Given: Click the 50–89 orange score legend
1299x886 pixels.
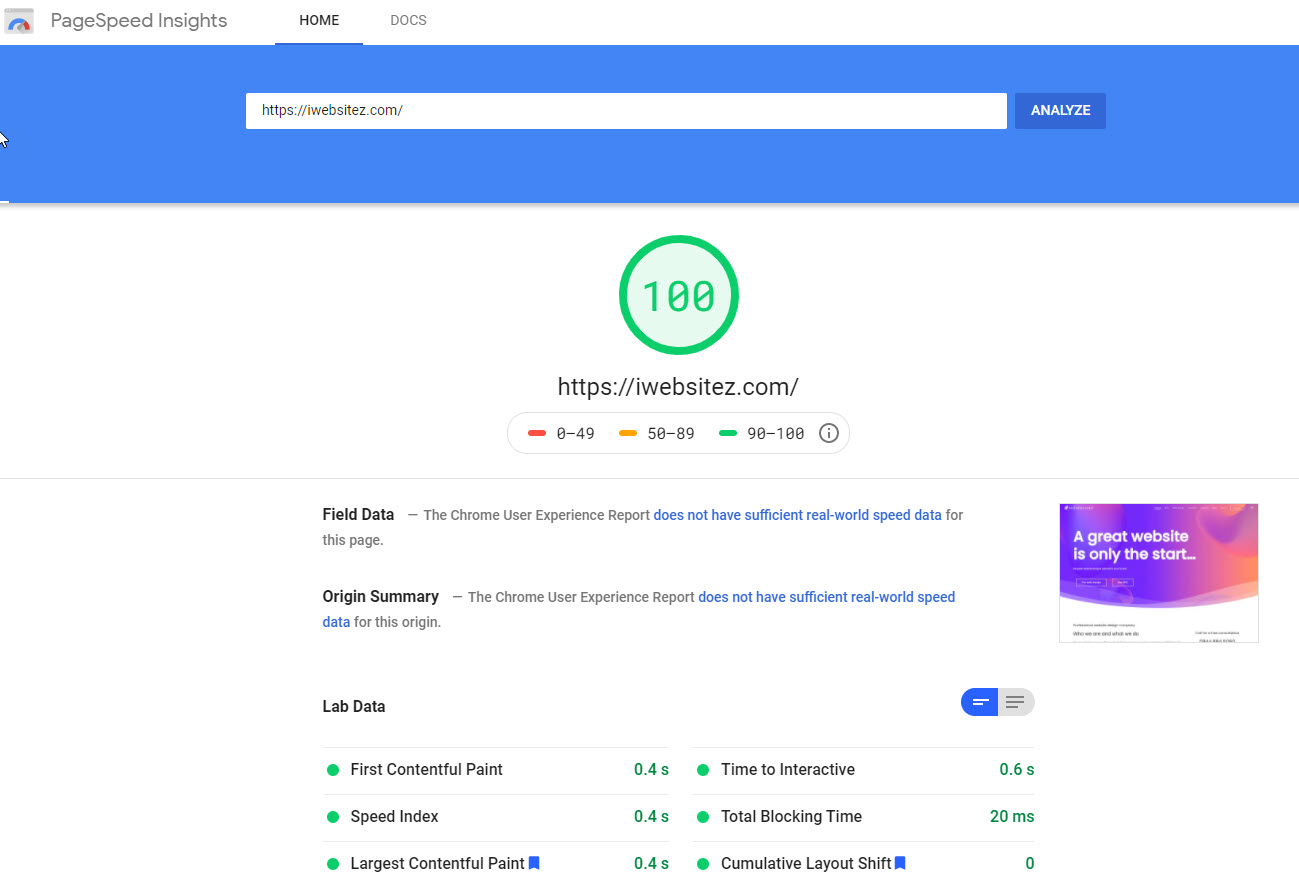Looking at the screenshot, I should (x=656, y=433).
